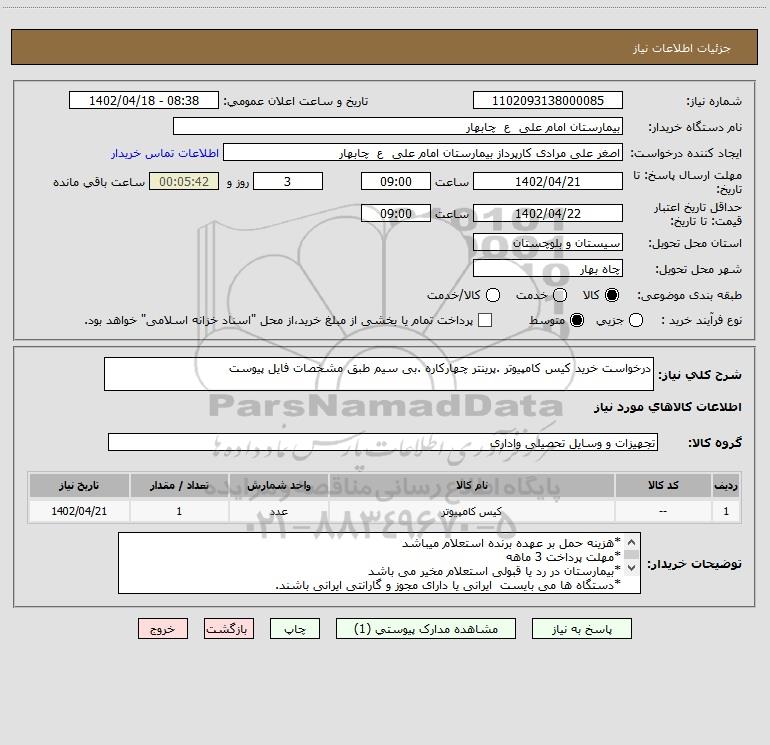
Task: Click the goods group field تجهیزات و وسایل
Action: pos(383,442)
